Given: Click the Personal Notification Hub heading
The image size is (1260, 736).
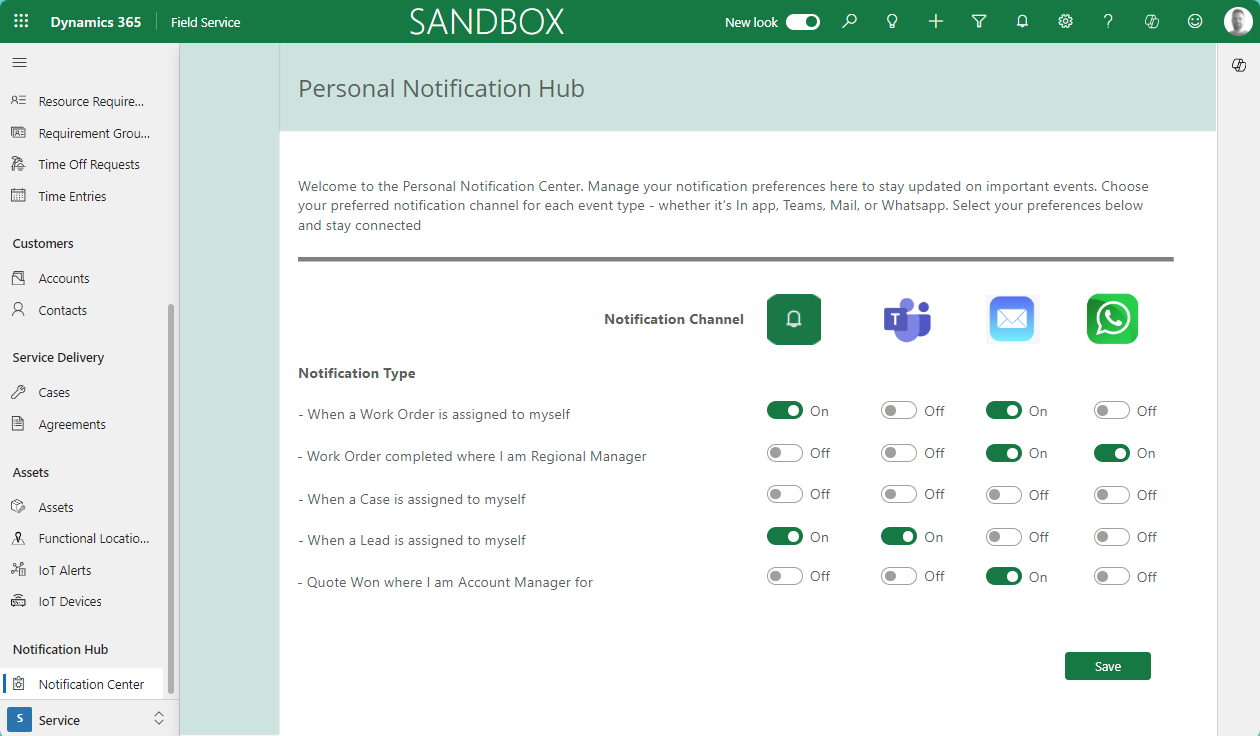Looking at the screenshot, I should coord(441,88).
